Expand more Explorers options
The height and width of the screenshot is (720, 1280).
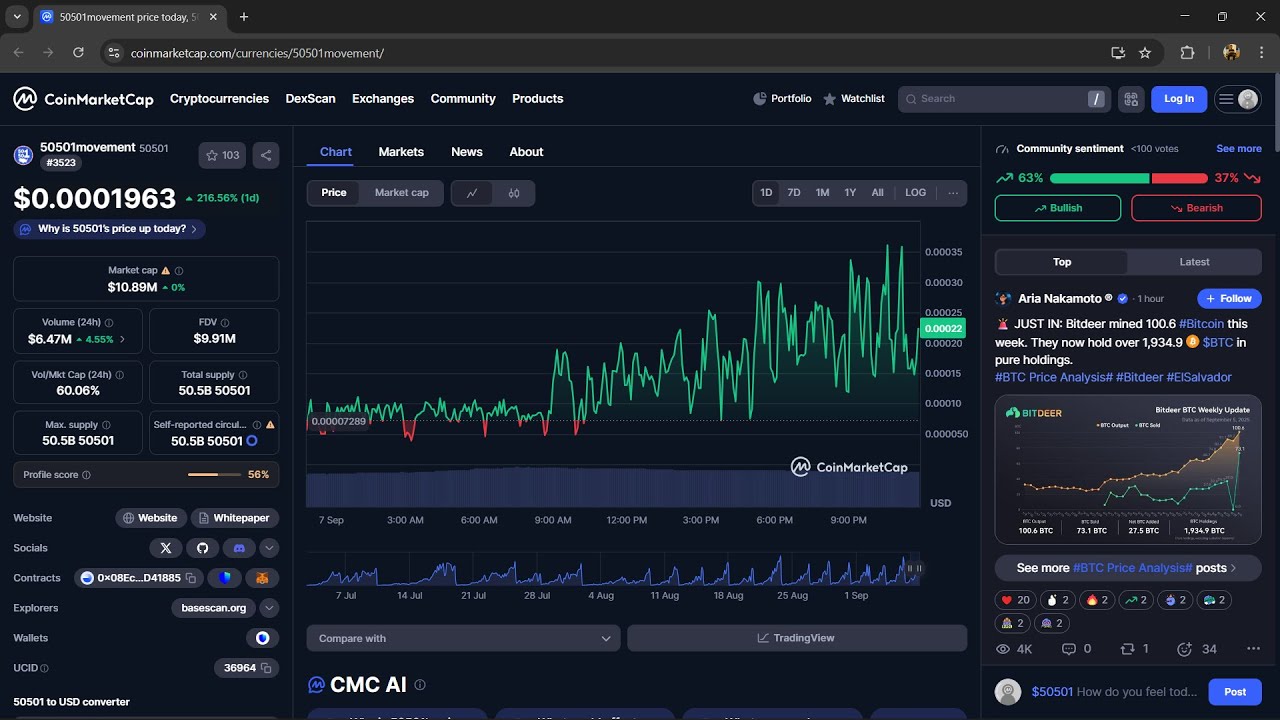click(x=269, y=608)
